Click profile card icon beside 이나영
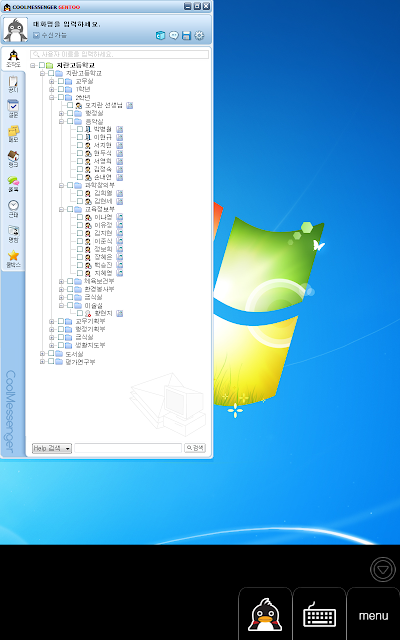This screenshot has width=400, height=640. (x=119, y=217)
